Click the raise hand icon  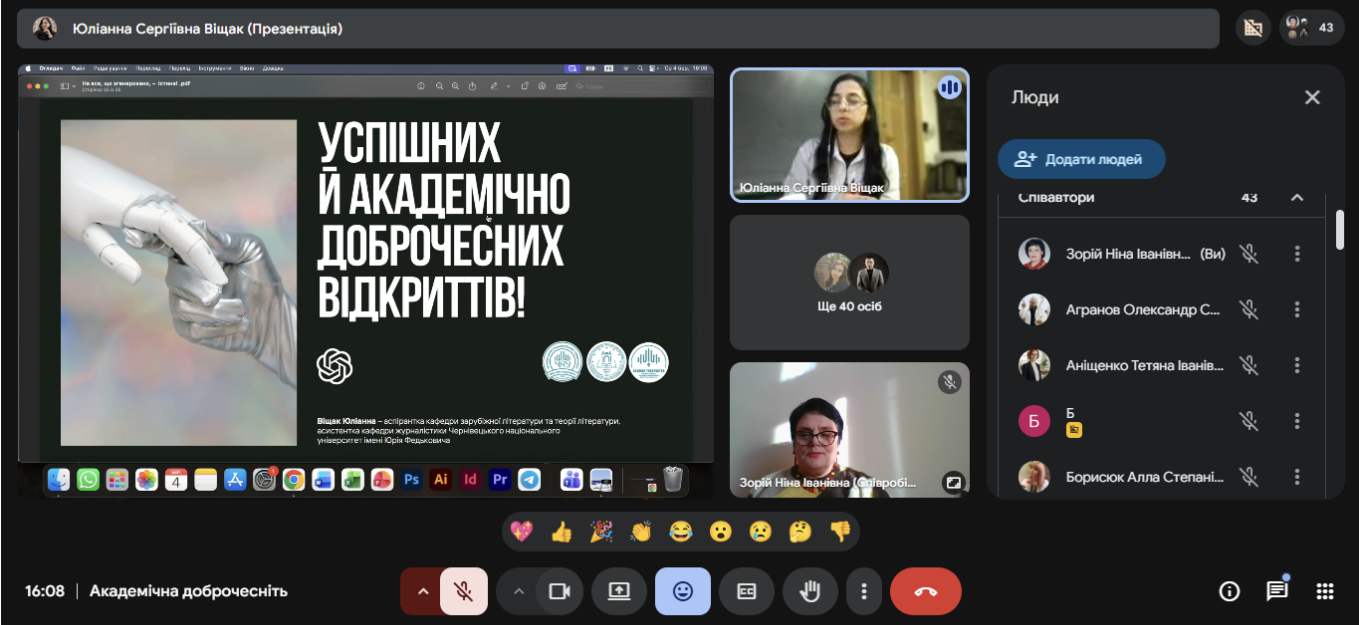point(810,591)
